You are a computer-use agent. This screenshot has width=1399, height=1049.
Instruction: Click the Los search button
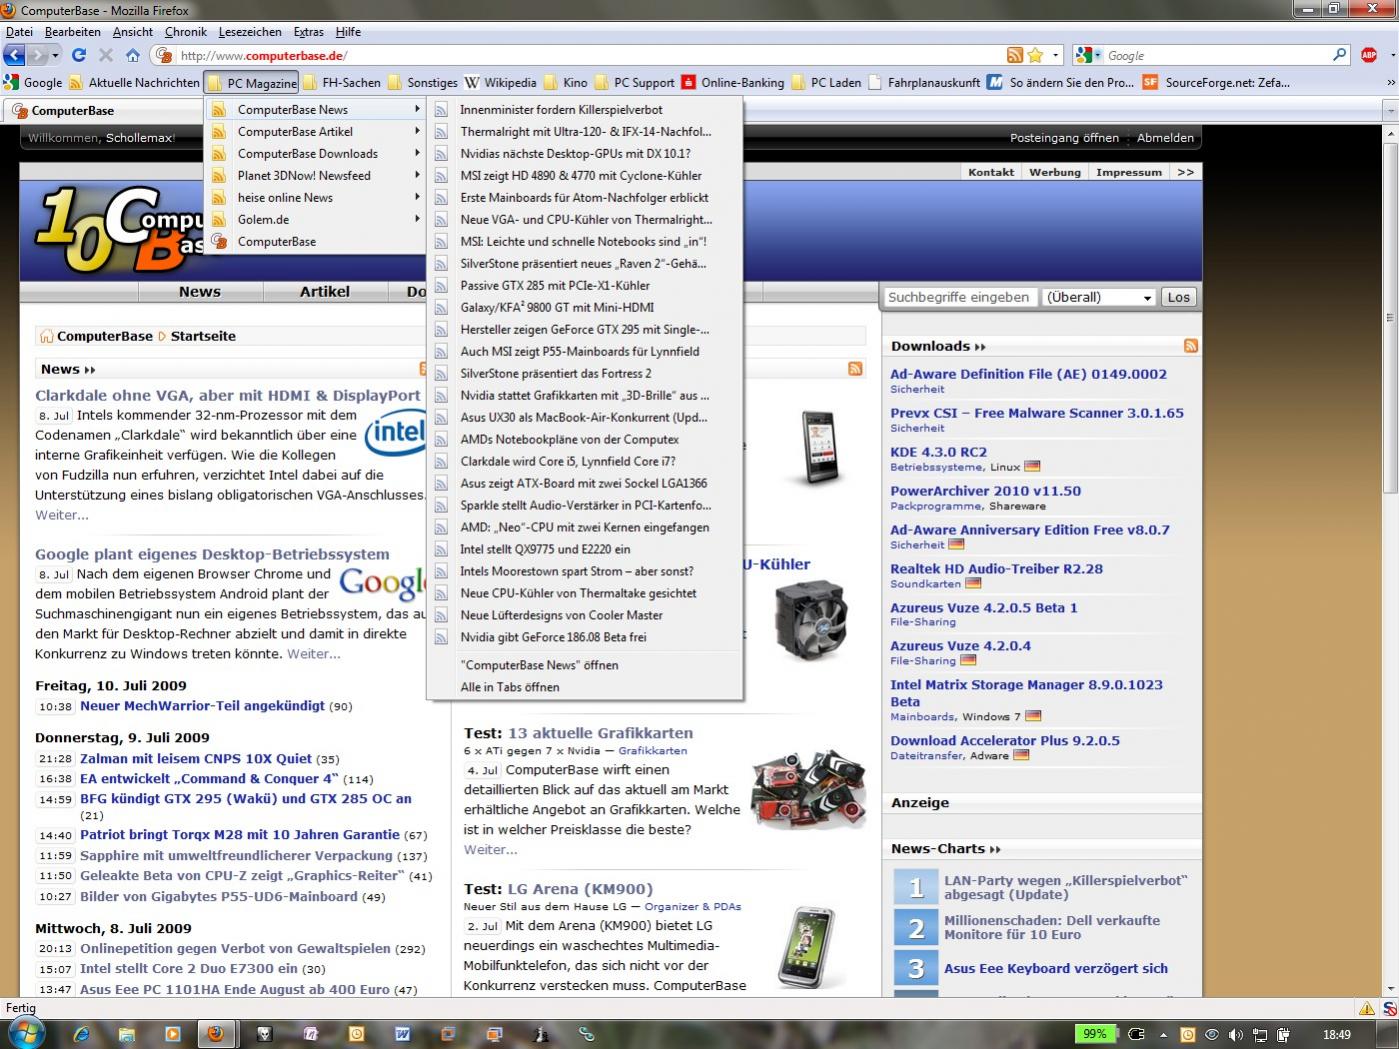pos(1179,297)
